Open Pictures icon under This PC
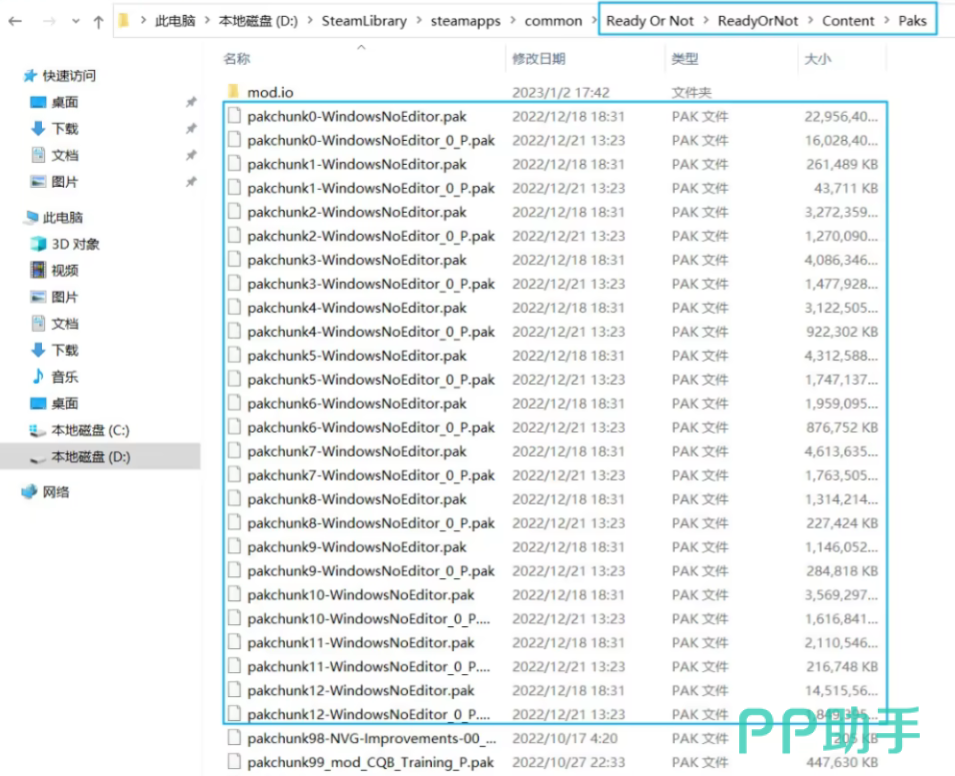Screen dimensions: 955x776 click(38, 297)
